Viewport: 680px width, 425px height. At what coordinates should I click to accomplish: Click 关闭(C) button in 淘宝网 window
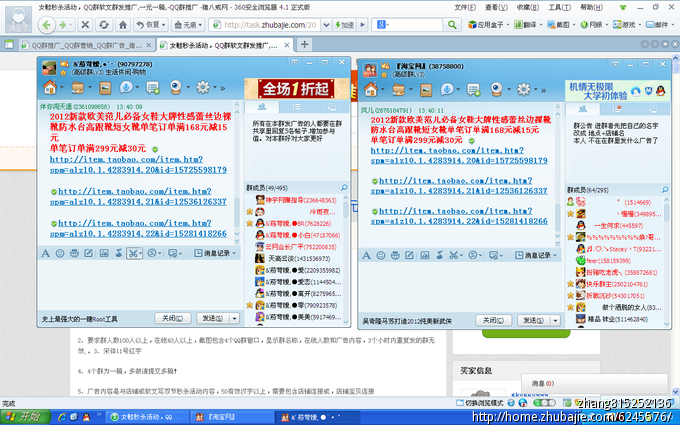pyautogui.click(x=493, y=320)
